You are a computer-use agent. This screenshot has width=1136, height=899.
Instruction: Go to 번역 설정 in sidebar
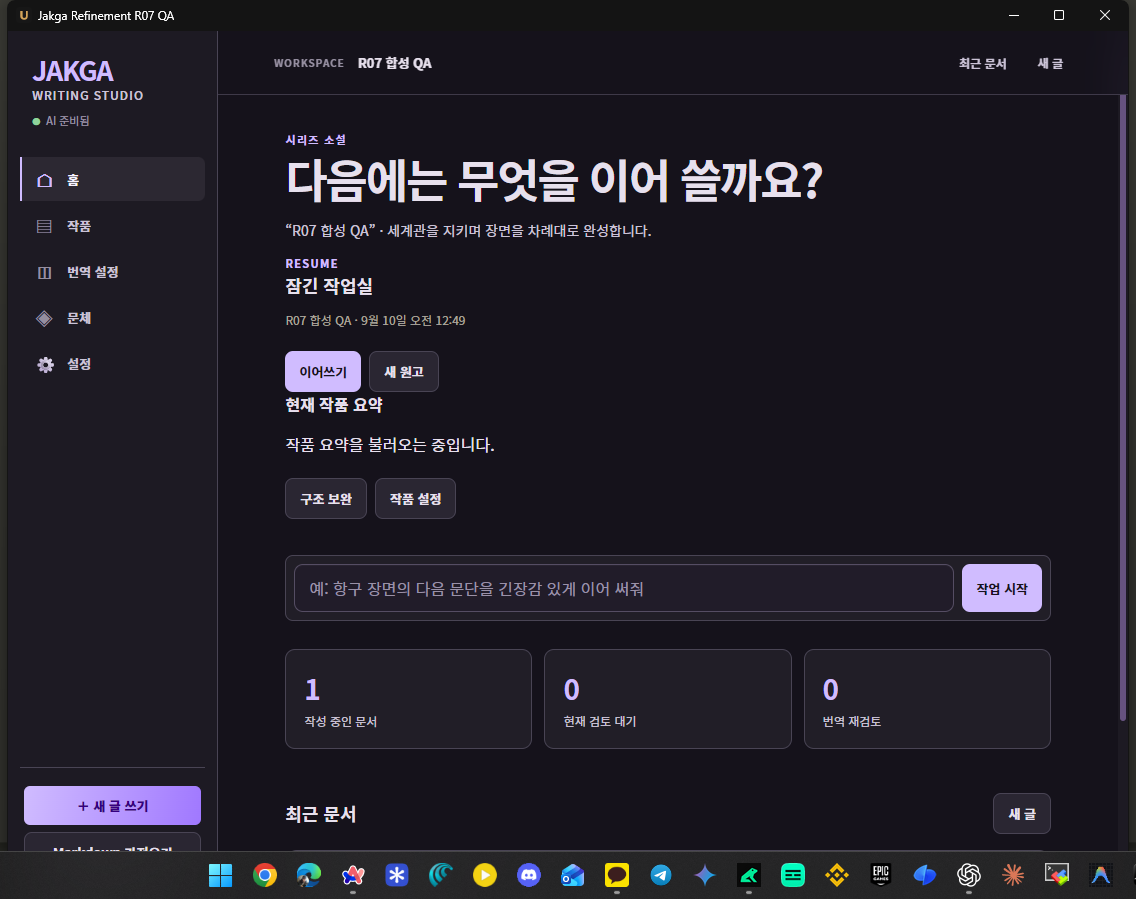112,272
